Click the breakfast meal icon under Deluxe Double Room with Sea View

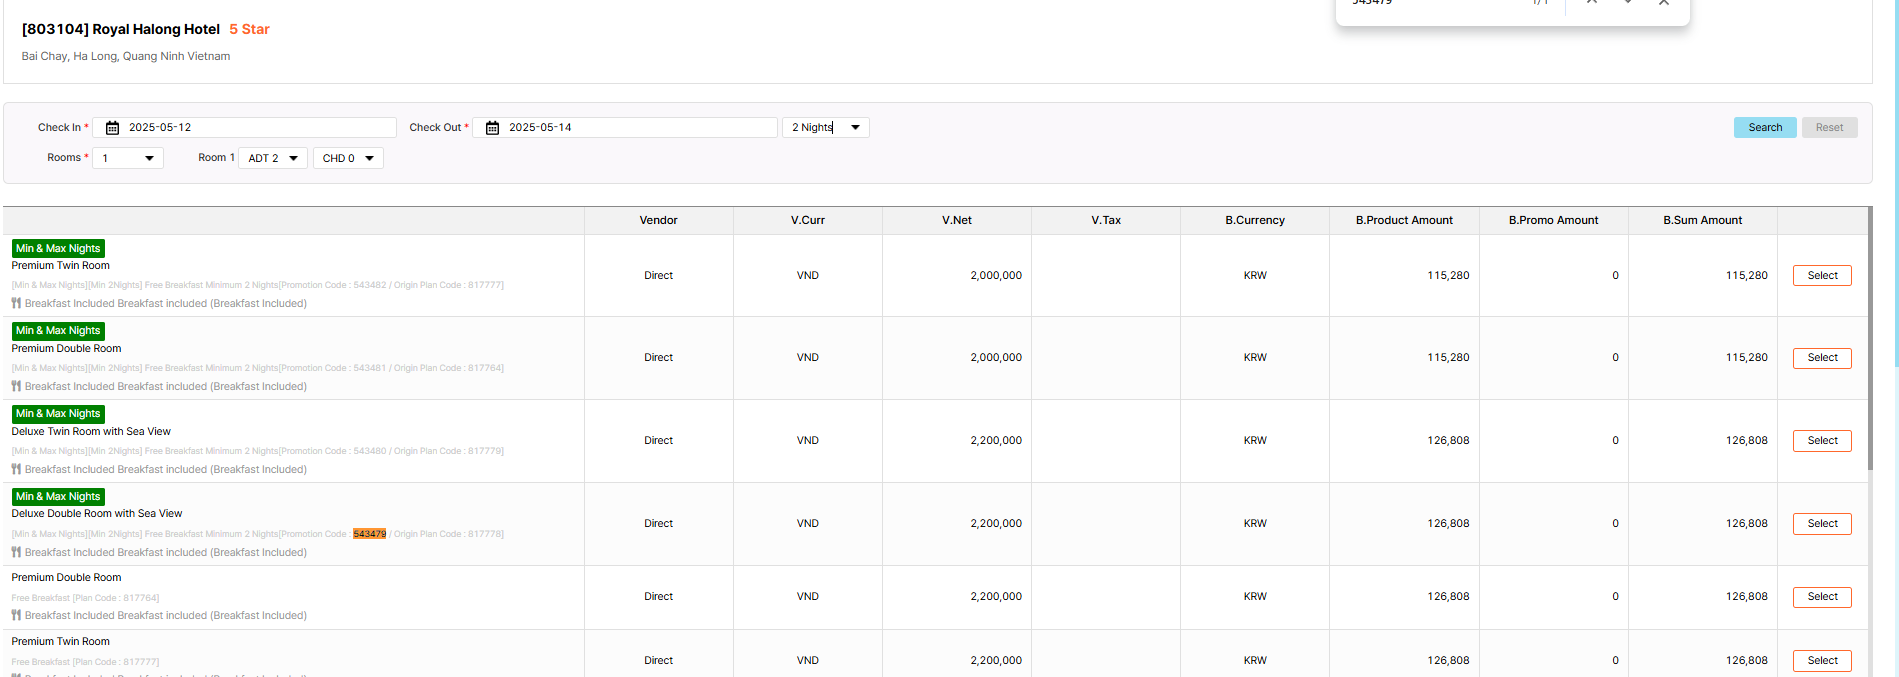(16, 552)
